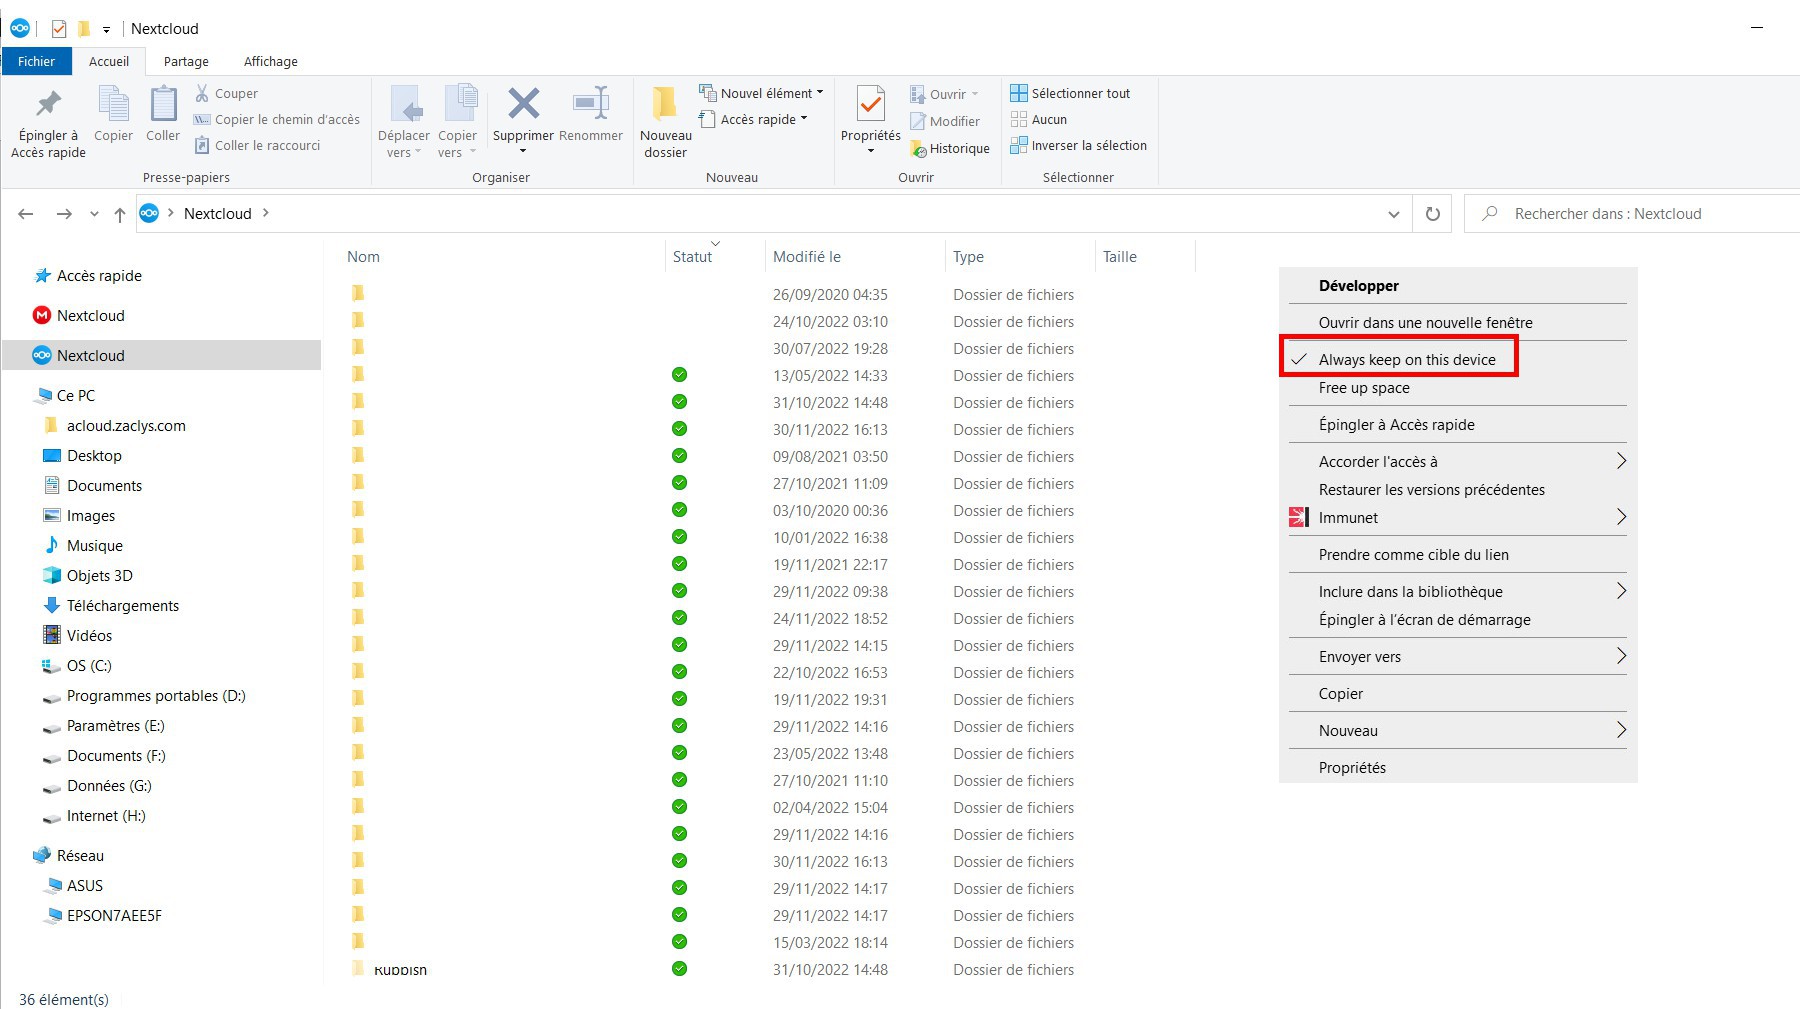Choose 'Free up space' in context menu
The height and width of the screenshot is (1009, 1800).
pos(1364,388)
